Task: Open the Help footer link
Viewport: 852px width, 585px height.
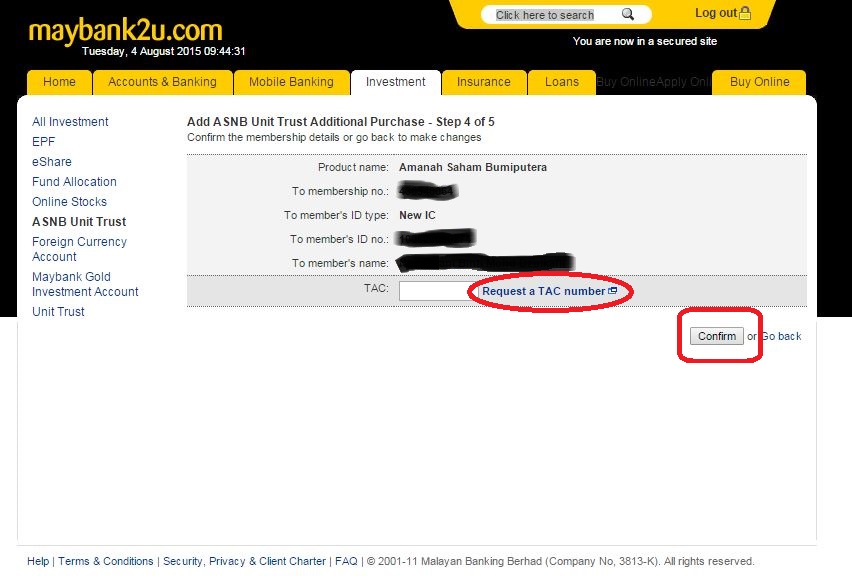Action: (x=38, y=561)
